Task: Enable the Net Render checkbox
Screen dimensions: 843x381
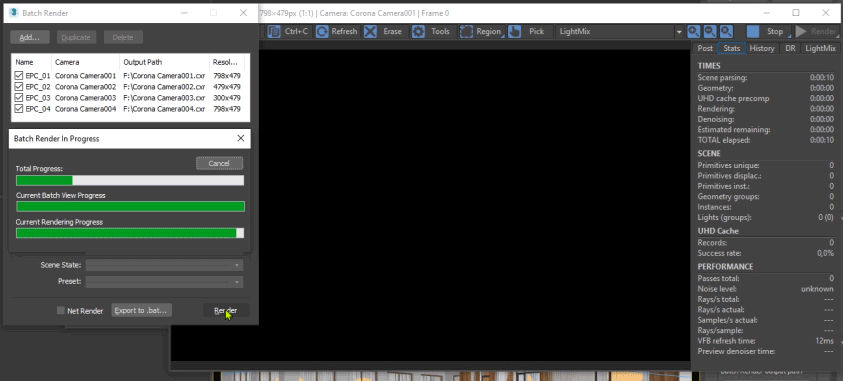Action: click(61, 311)
